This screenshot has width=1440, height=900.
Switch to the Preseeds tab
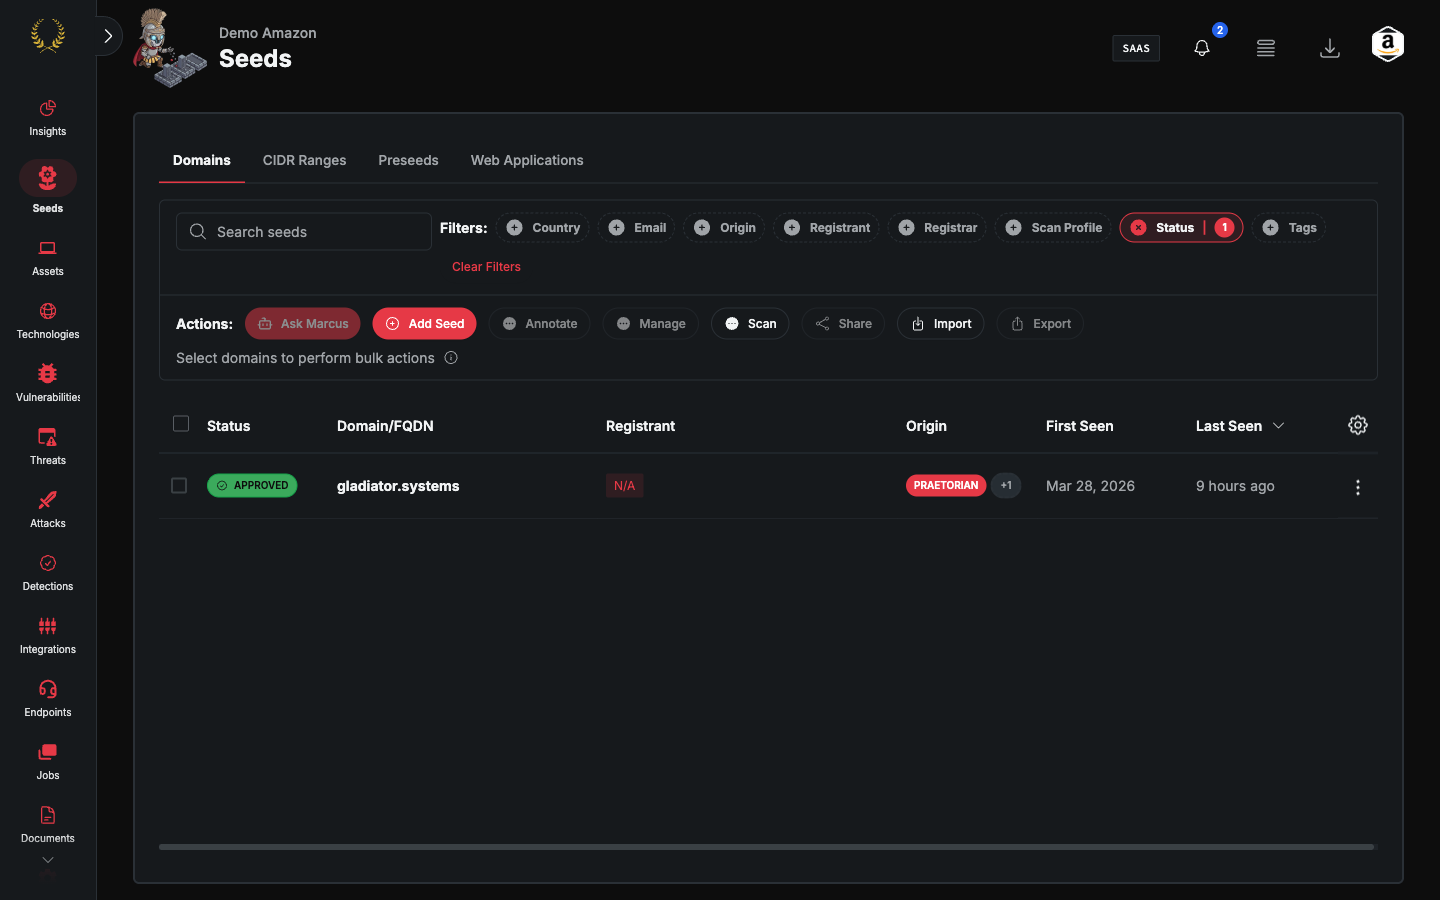click(408, 160)
